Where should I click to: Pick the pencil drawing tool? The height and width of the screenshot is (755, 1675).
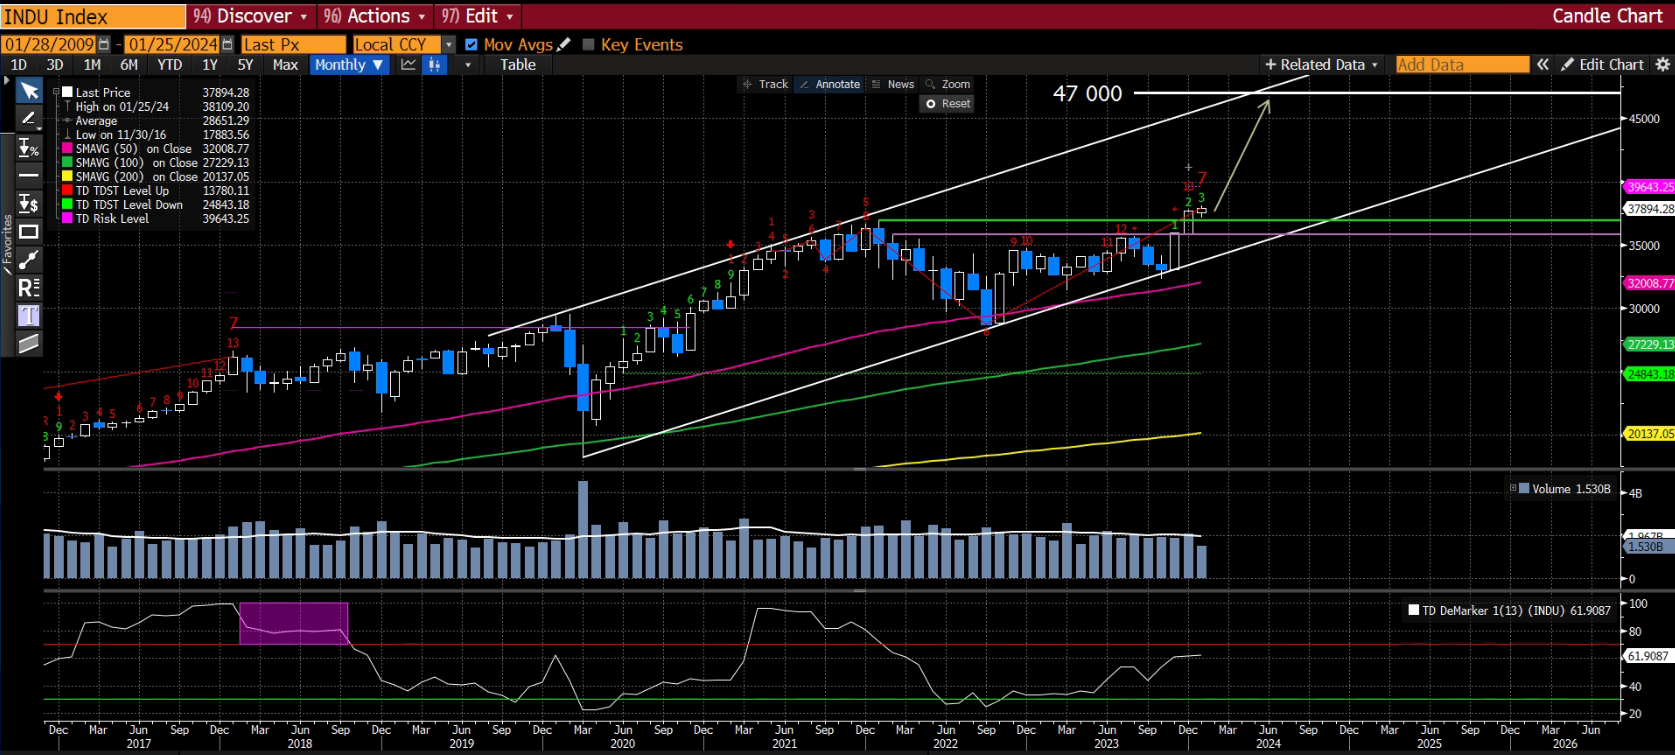(29, 119)
